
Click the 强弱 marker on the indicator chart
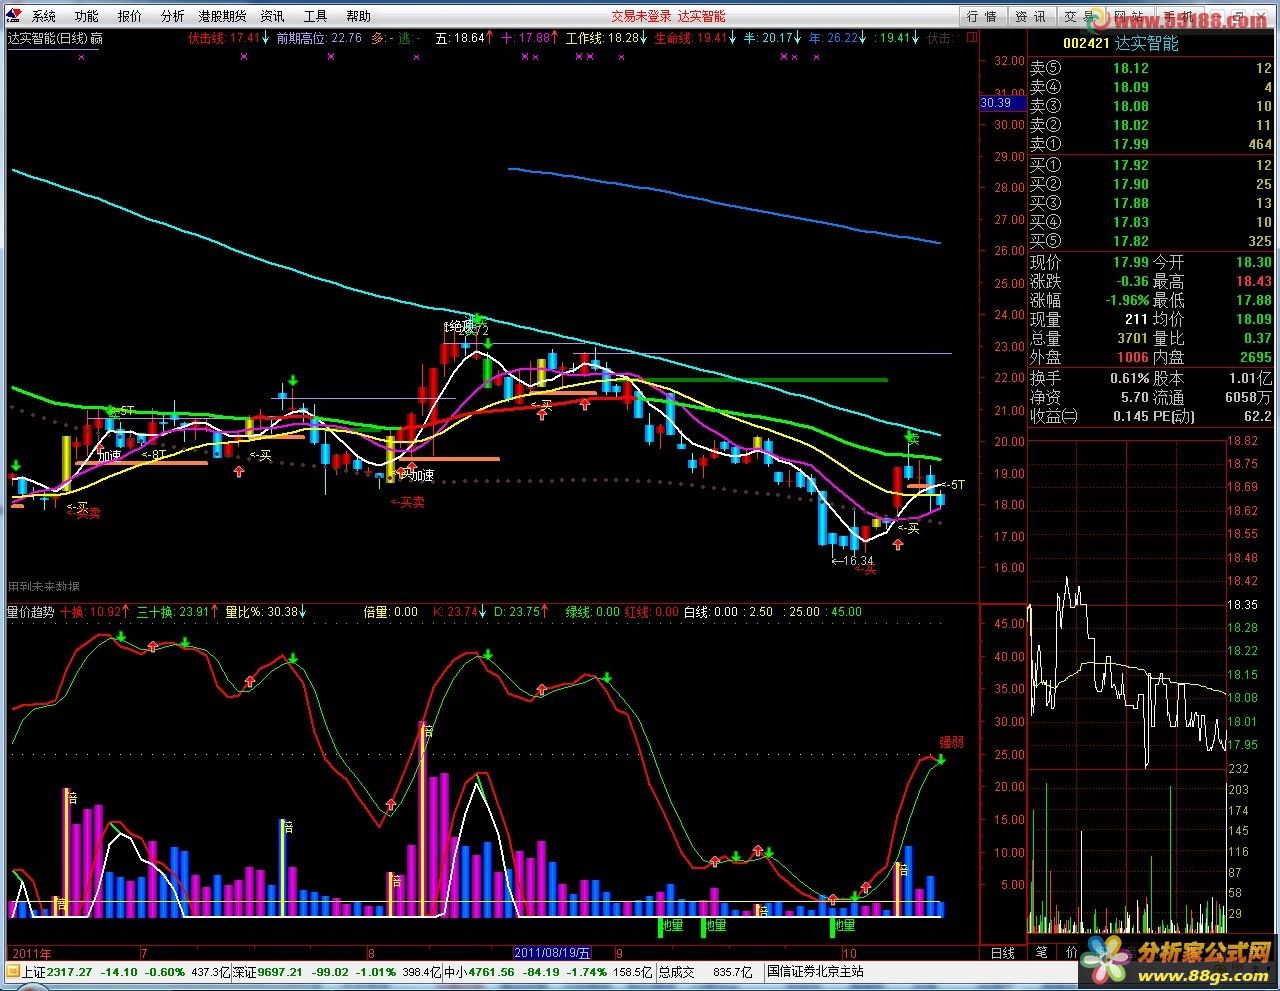pyautogui.click(x=951, y=743)
